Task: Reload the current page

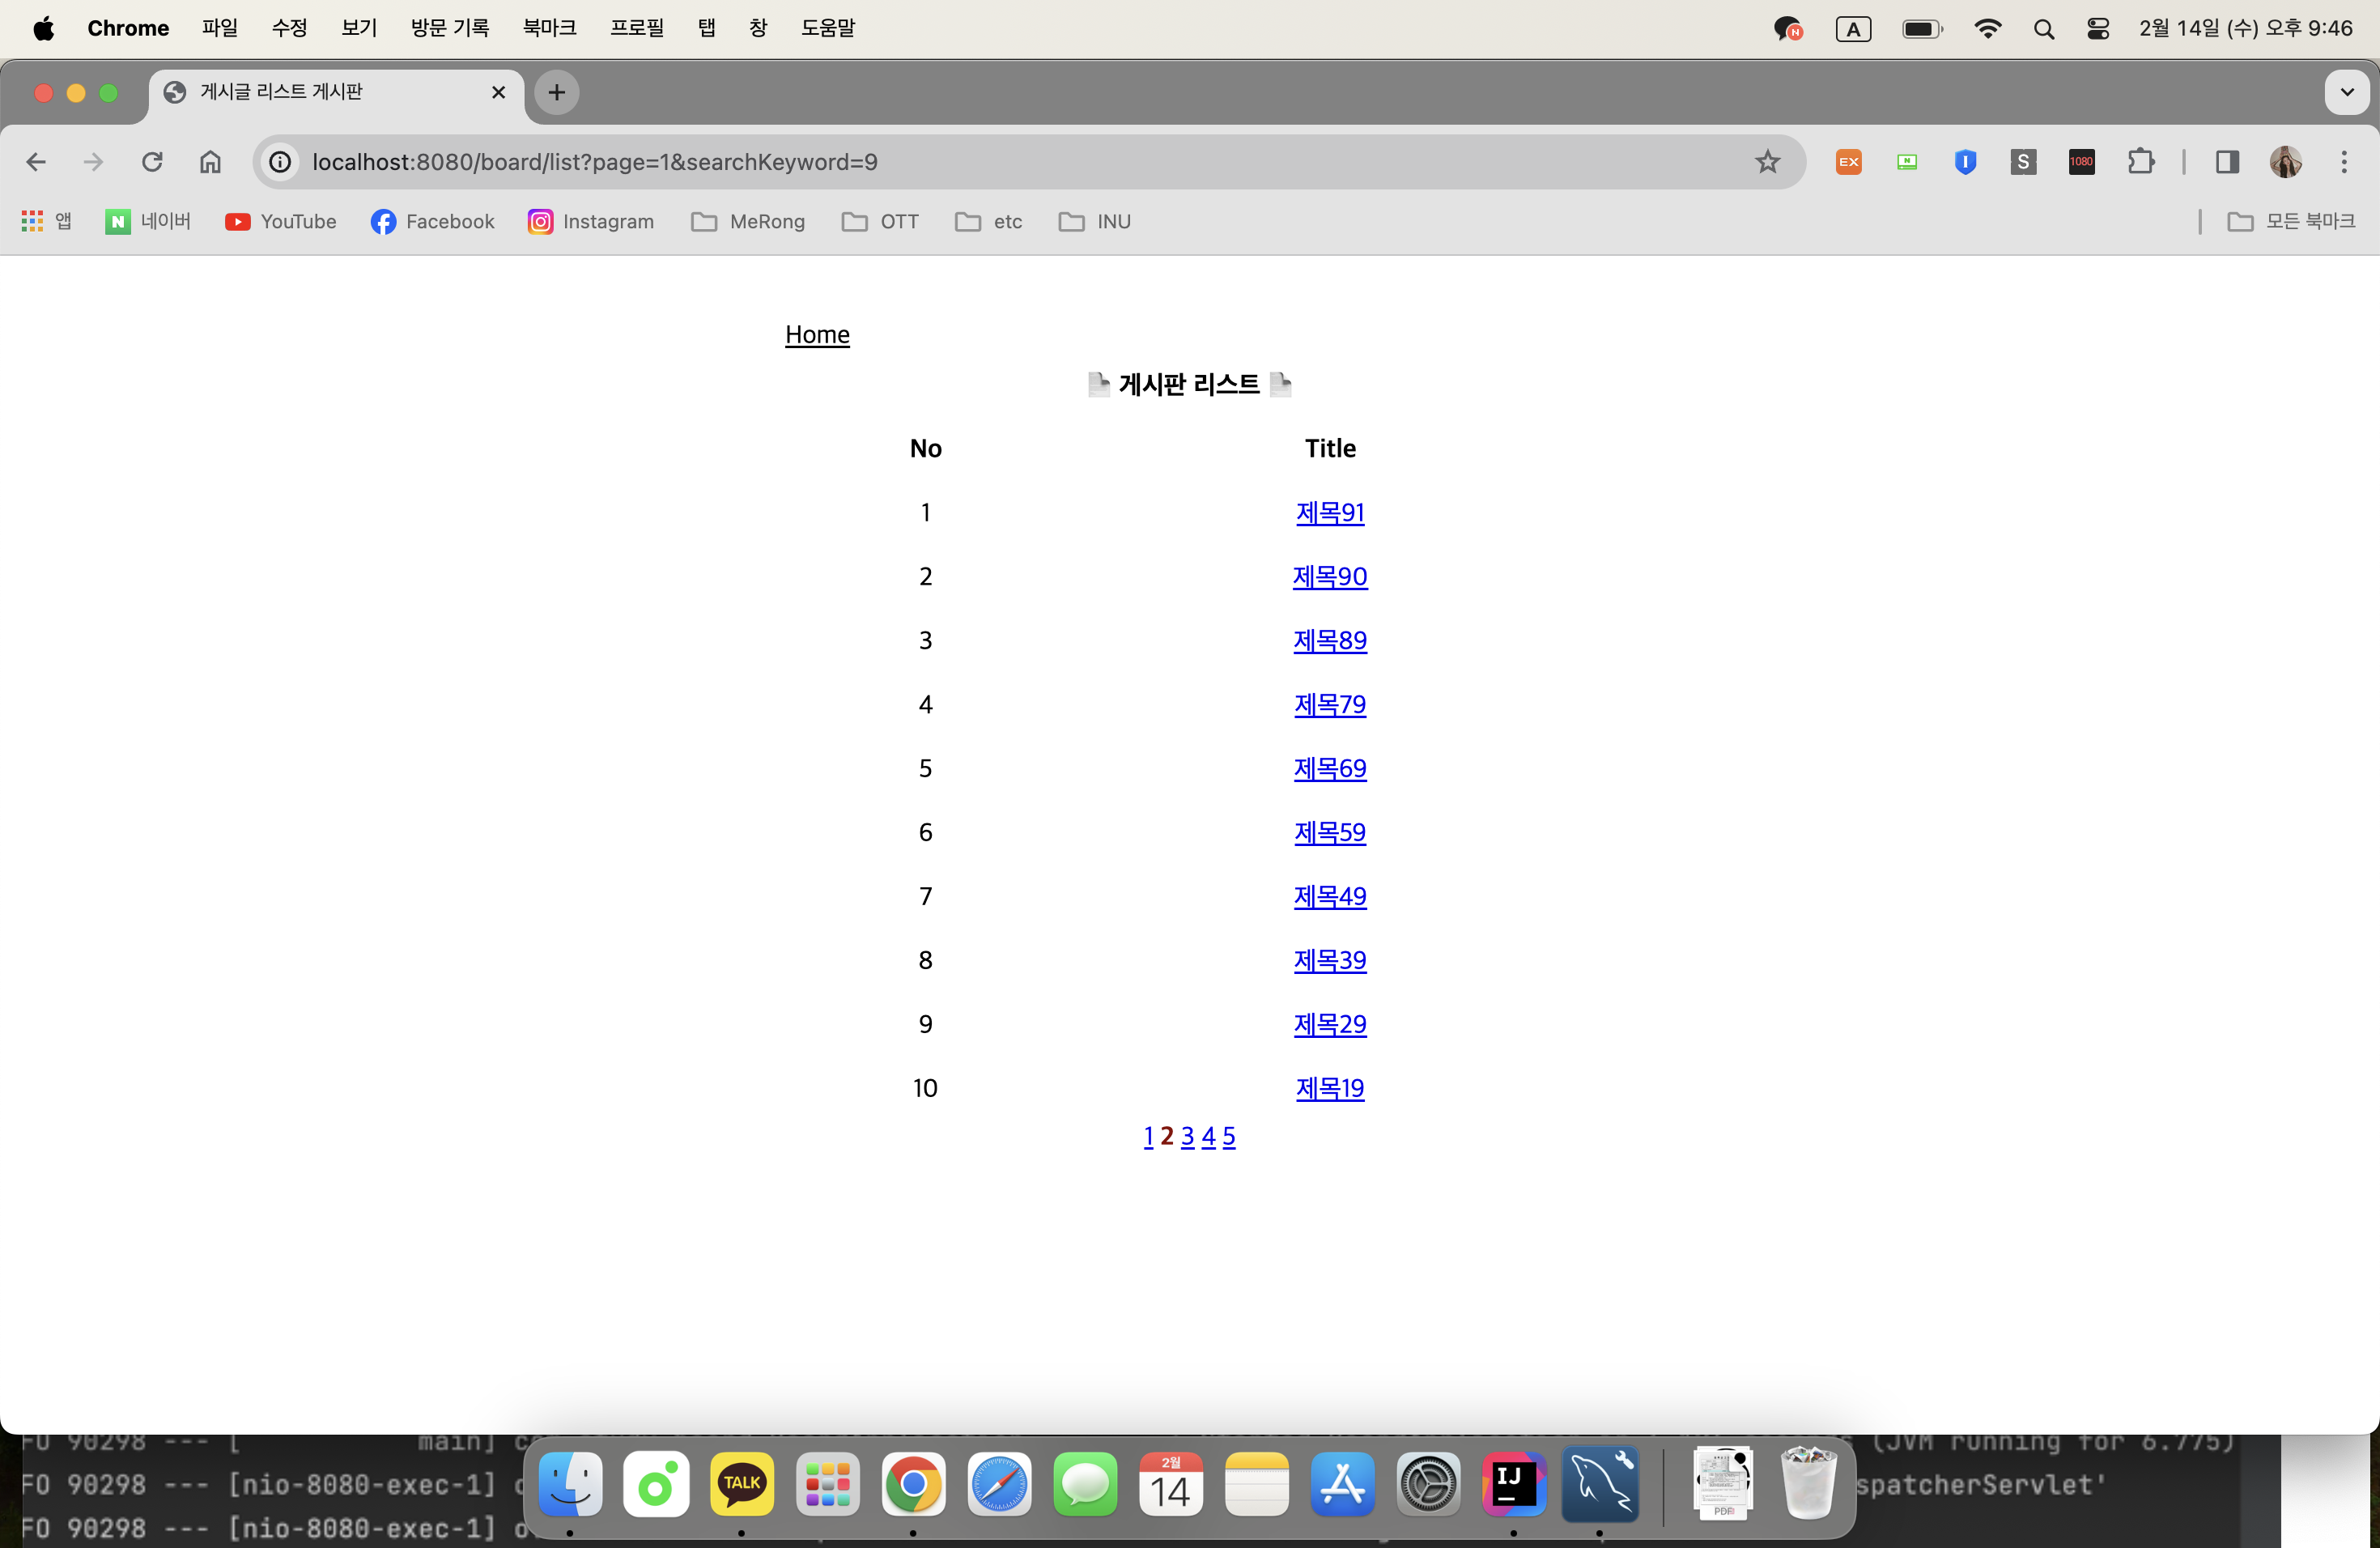Action: 152,162
